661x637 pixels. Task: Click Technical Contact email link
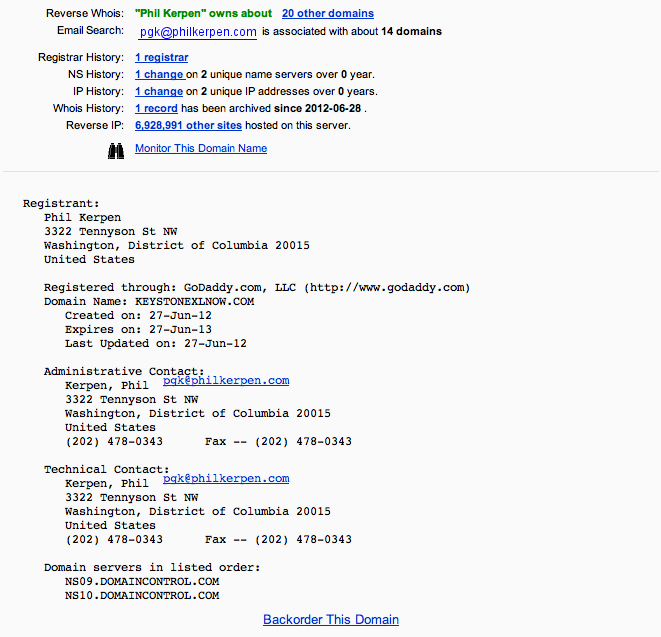(x=226, y=478)
